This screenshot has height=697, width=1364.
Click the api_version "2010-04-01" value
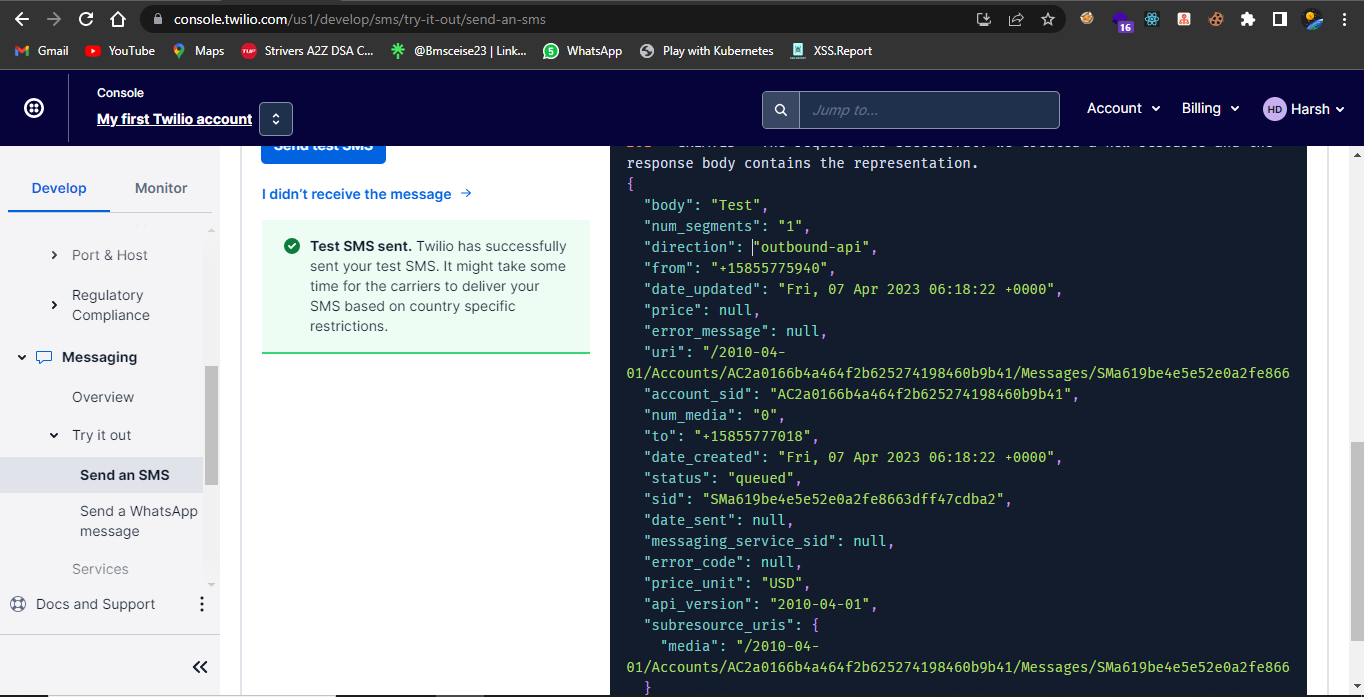click(x=820, y=604)
